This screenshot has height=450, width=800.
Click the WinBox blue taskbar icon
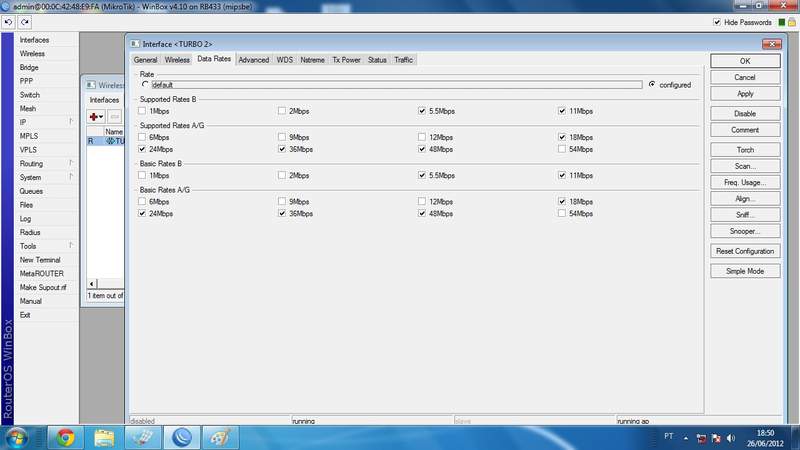tap(182, 438)
